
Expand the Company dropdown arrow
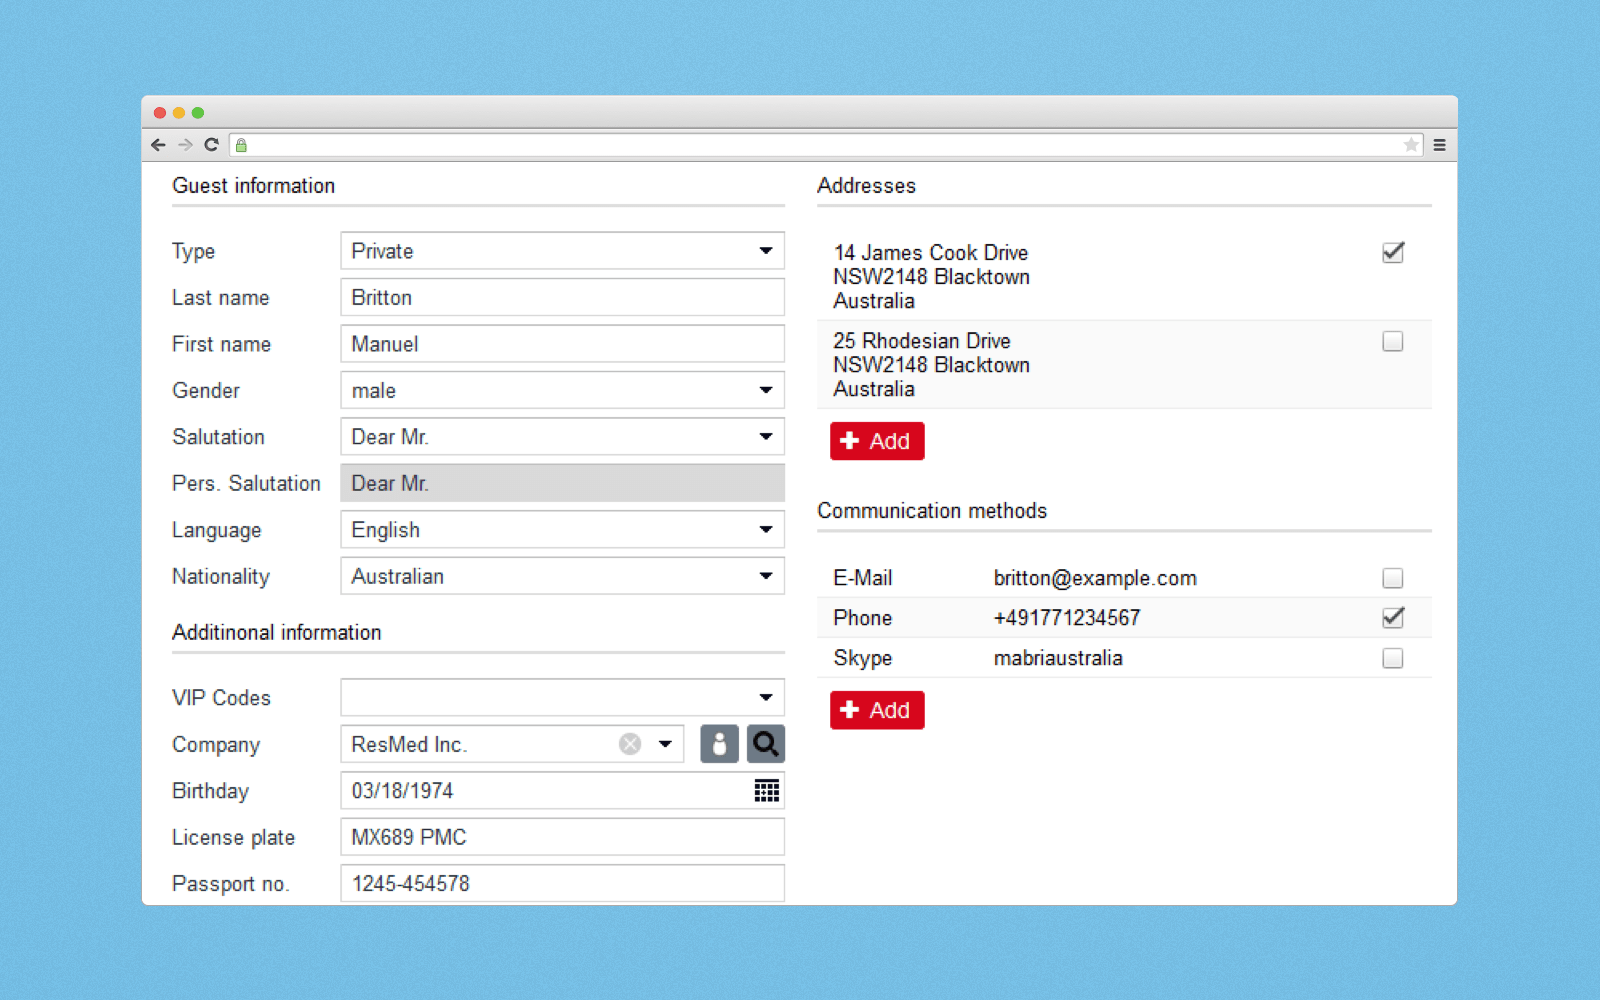665,744
